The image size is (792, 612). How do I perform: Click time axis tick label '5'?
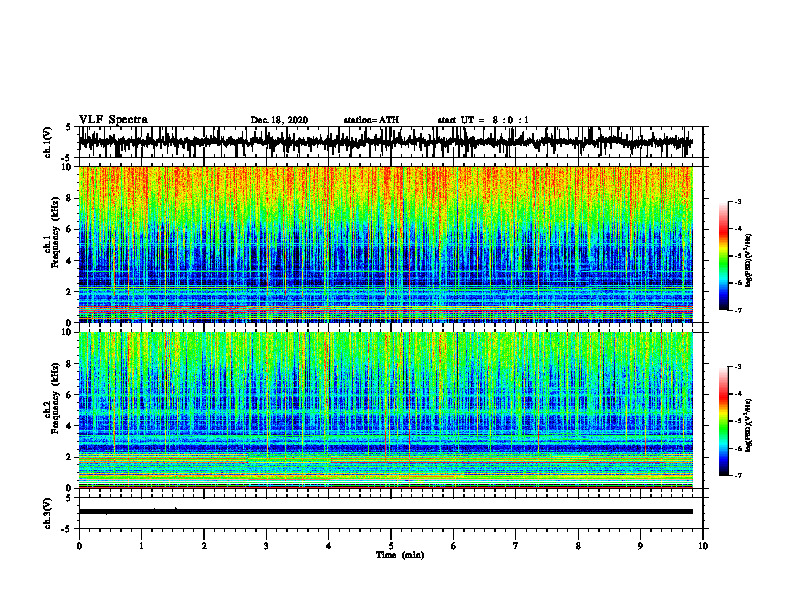tap(391, 546)
